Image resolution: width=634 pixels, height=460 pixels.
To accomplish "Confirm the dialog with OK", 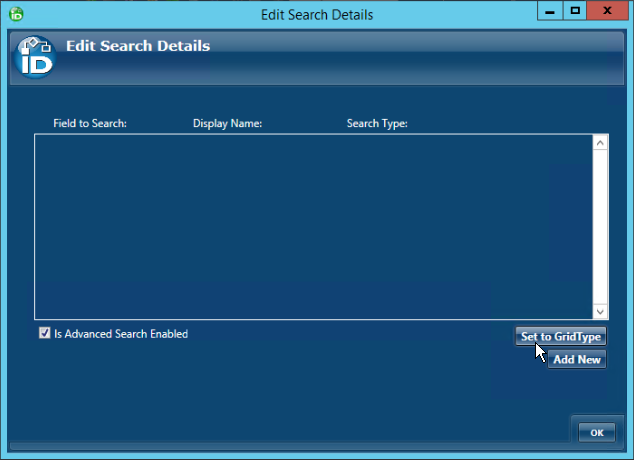I will tap(597, 433).
